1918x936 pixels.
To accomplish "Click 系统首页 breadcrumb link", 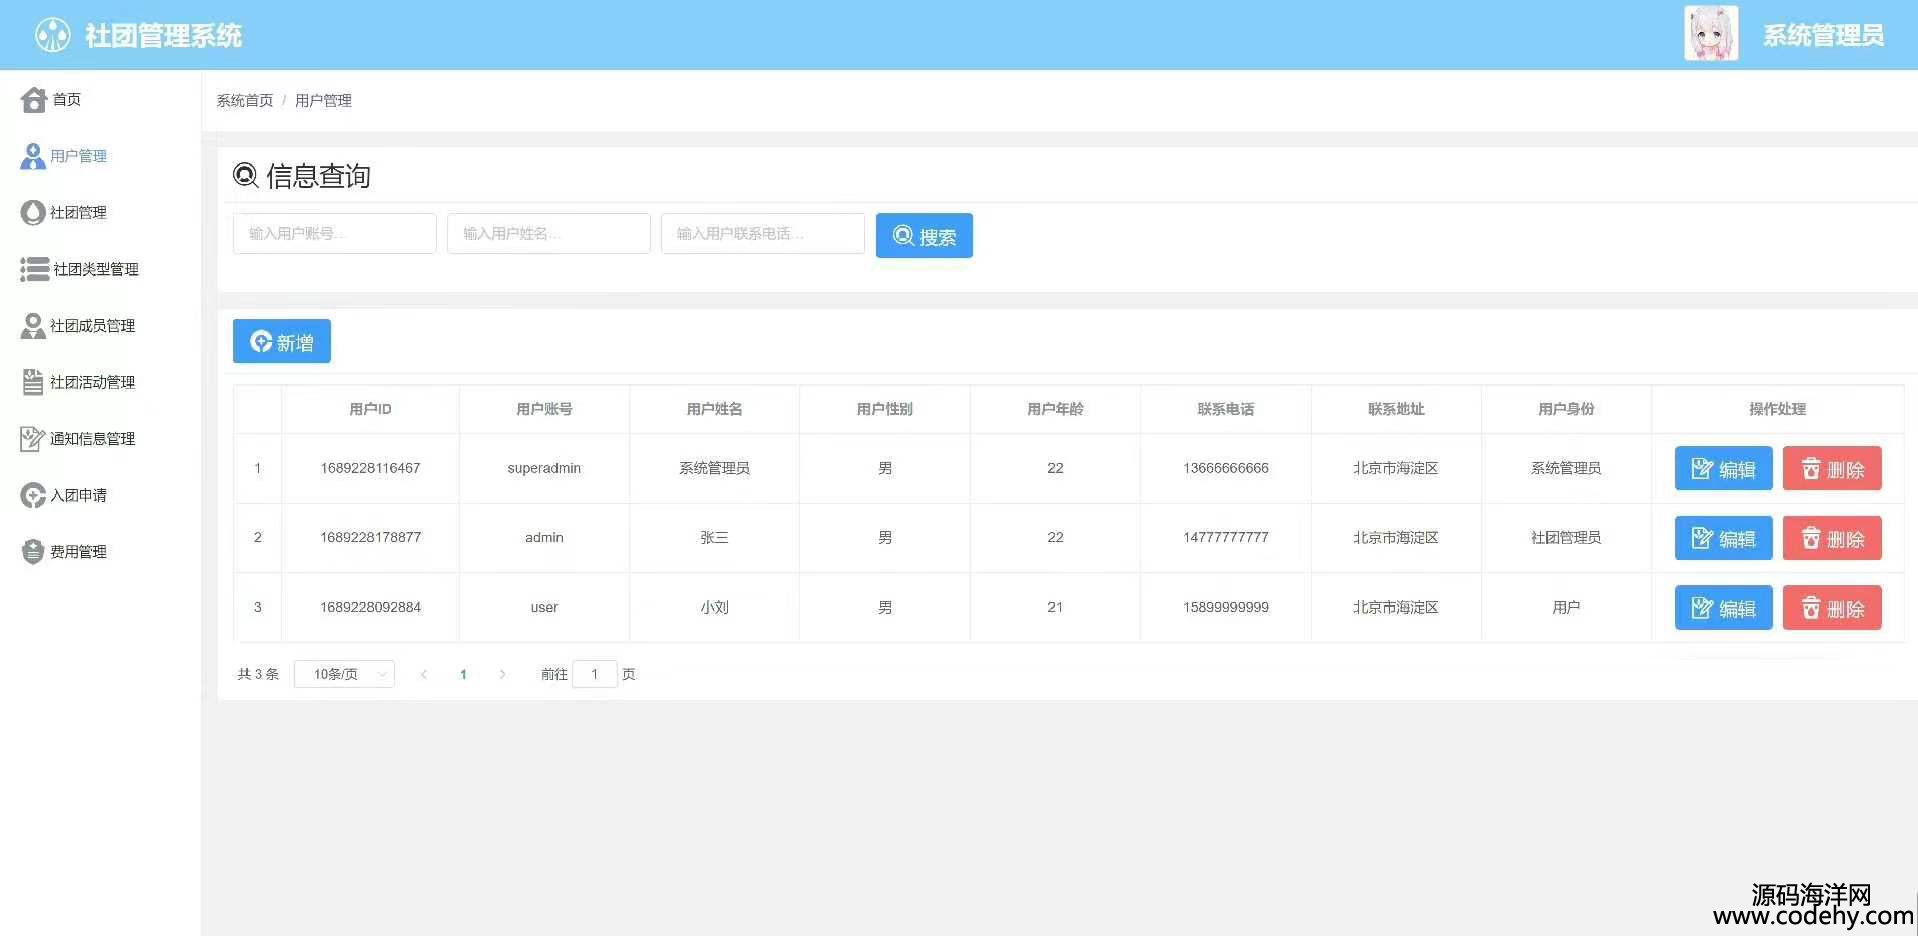I will [245, 101].
